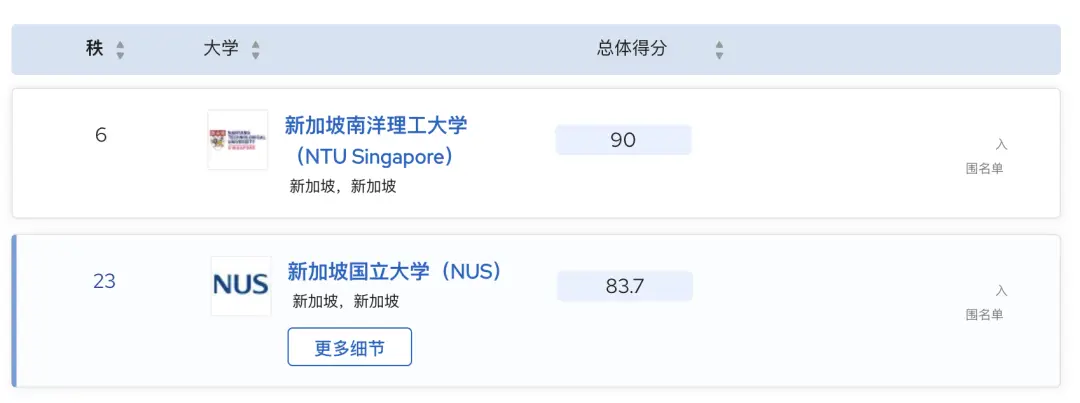Viewport: 1080px width, 403px height.
Task: Sort by the 总体得分 column label
Action: point(632,48)
